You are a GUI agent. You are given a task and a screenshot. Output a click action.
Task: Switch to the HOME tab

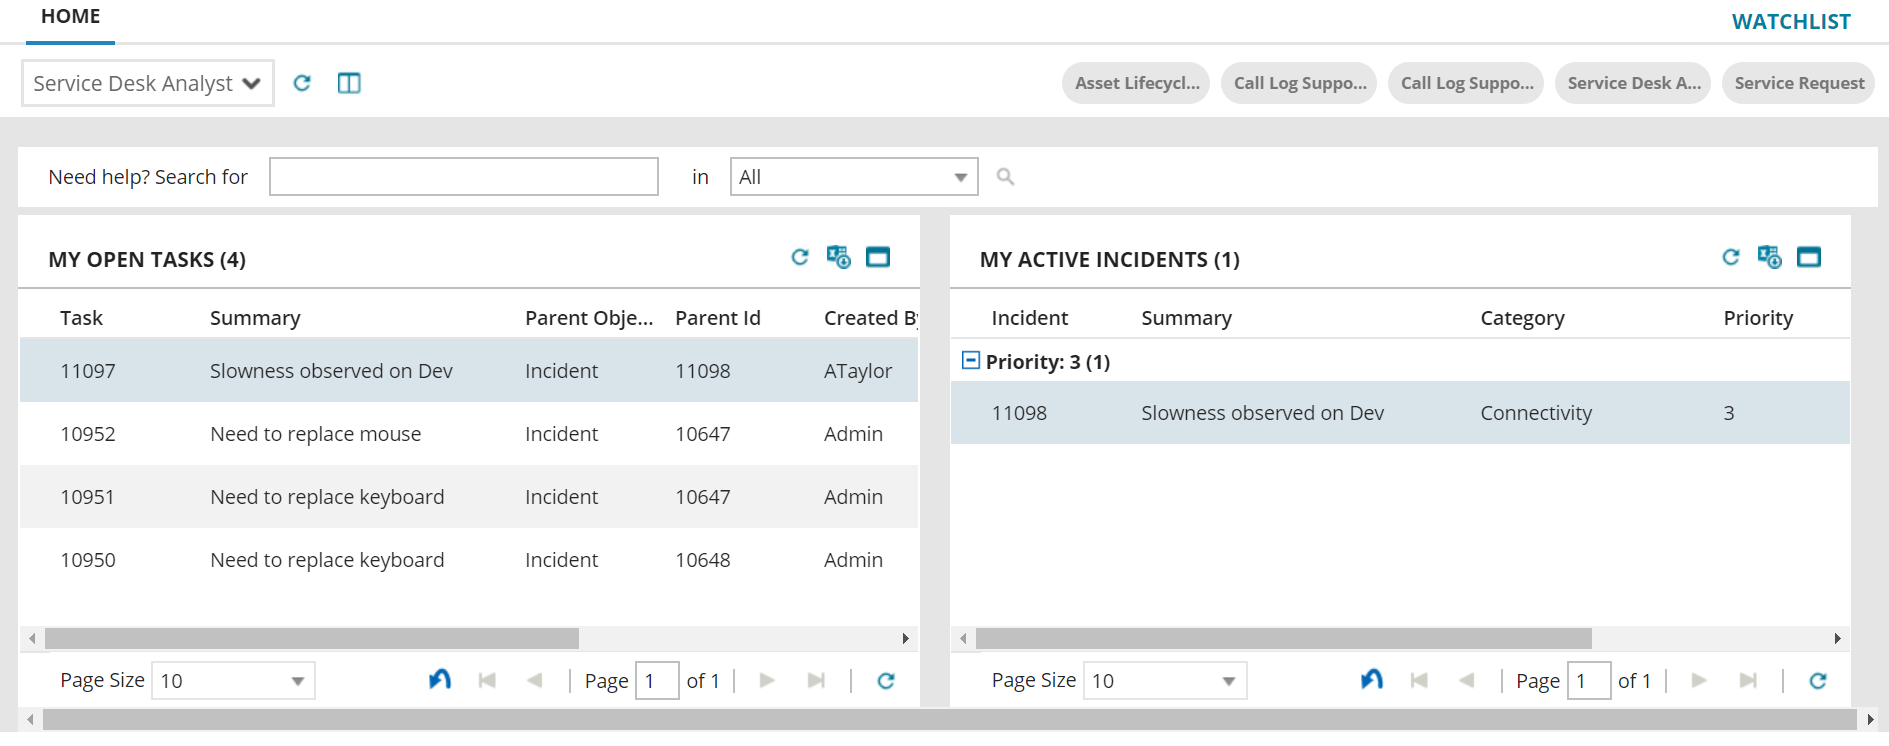70,17
